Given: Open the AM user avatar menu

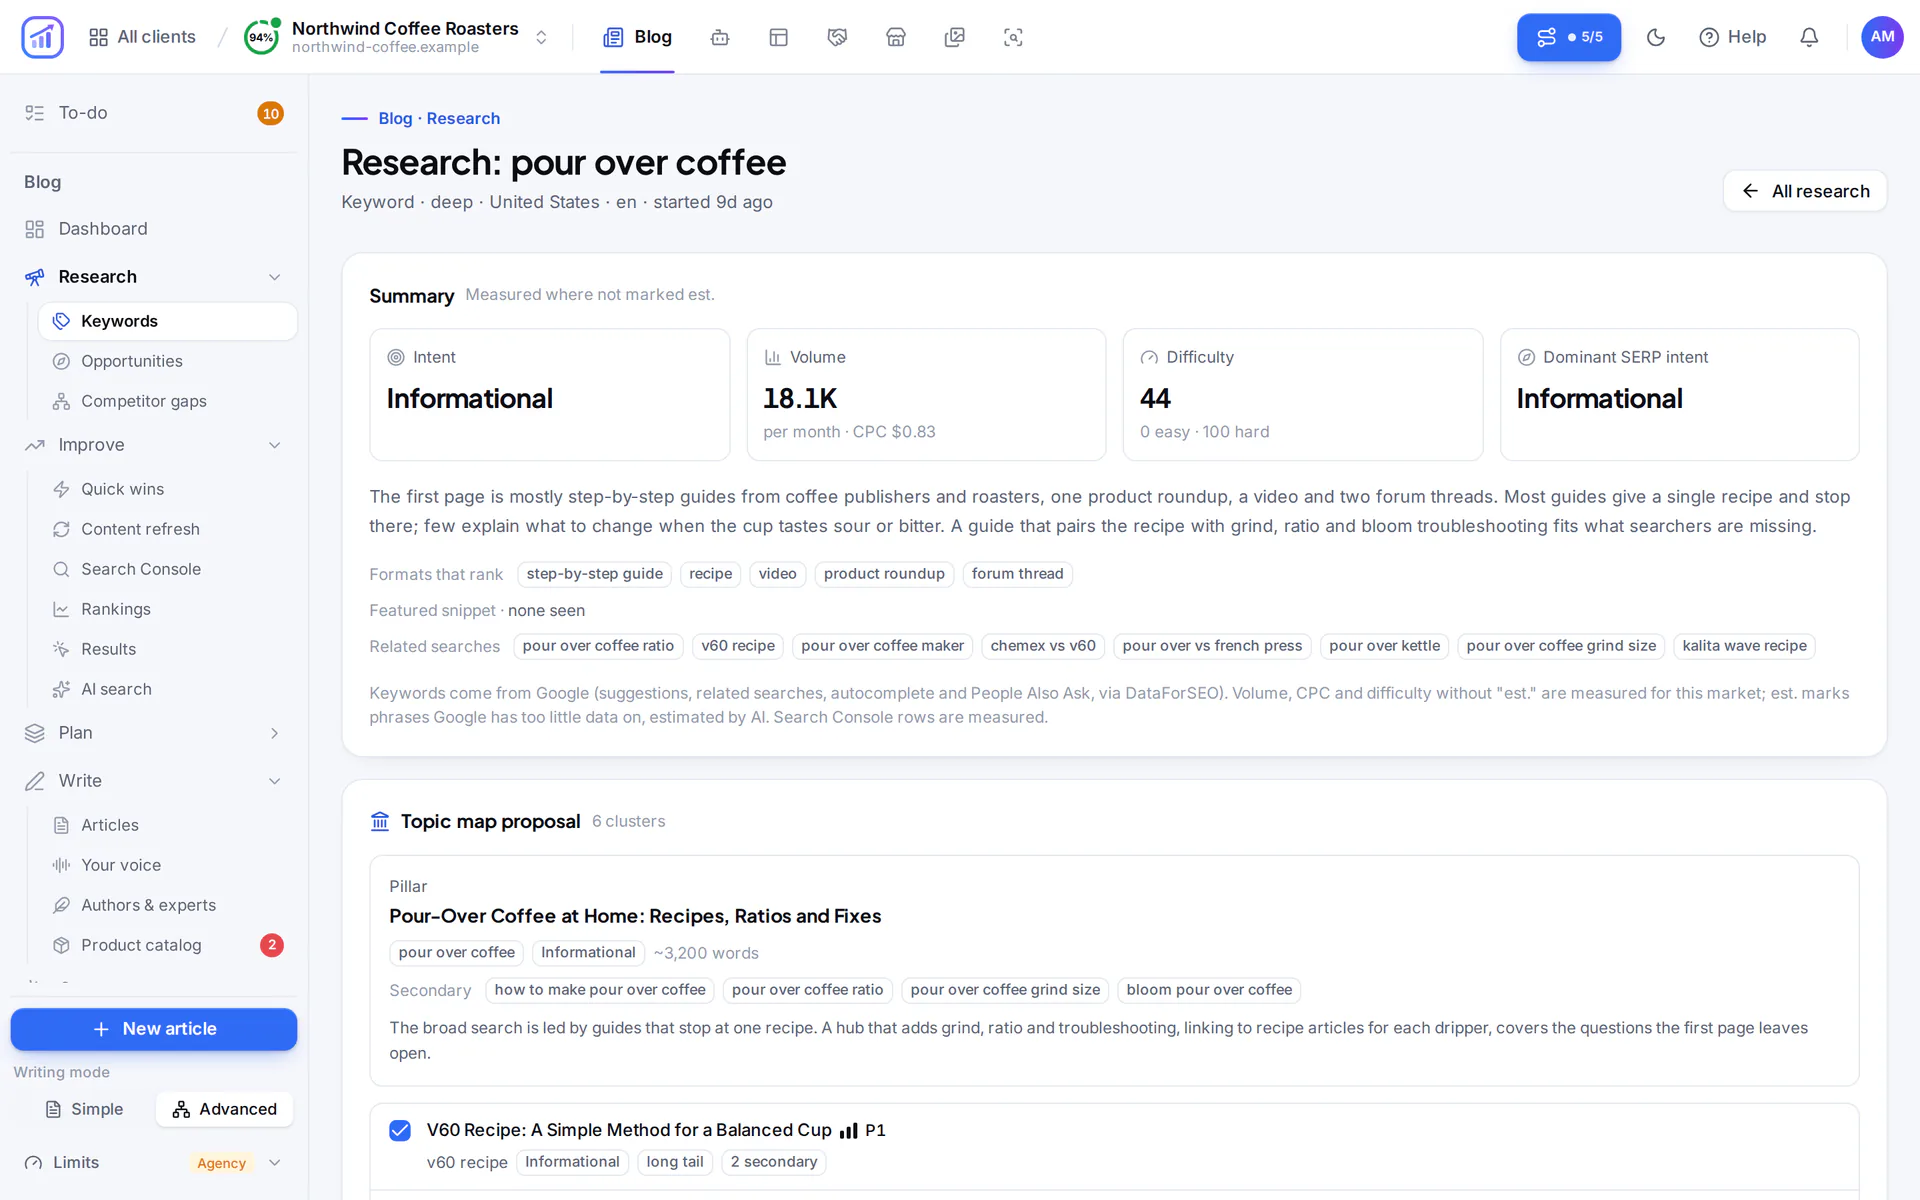Looking at the screenshot, I should click(1882, 37).
